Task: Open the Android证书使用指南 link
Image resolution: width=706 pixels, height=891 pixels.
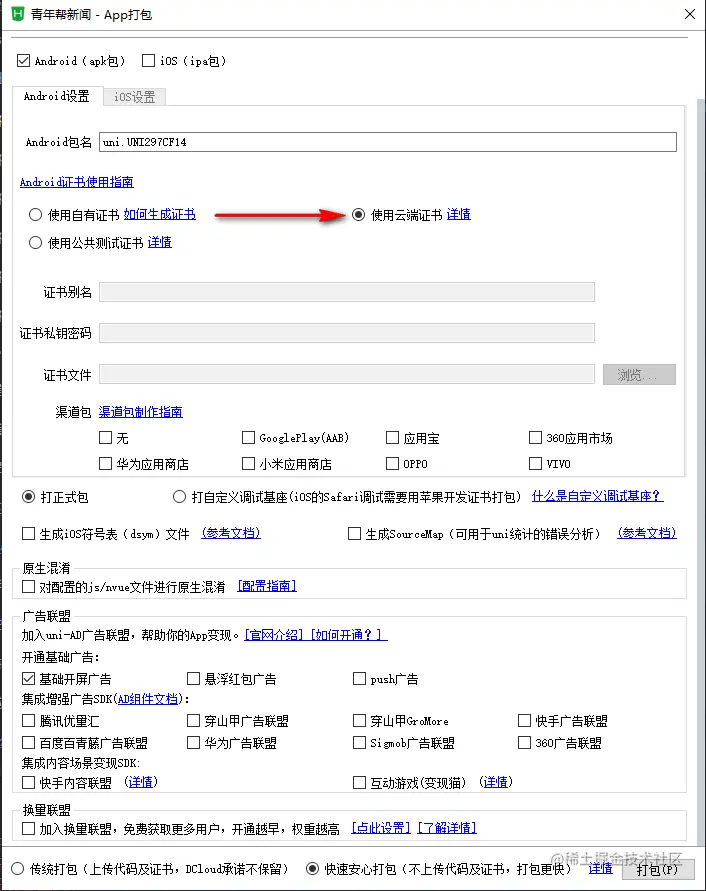Action: [x=77, y=182]
